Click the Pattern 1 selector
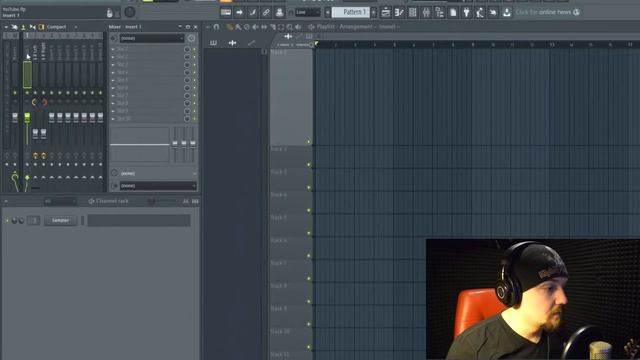 (351, 12)
